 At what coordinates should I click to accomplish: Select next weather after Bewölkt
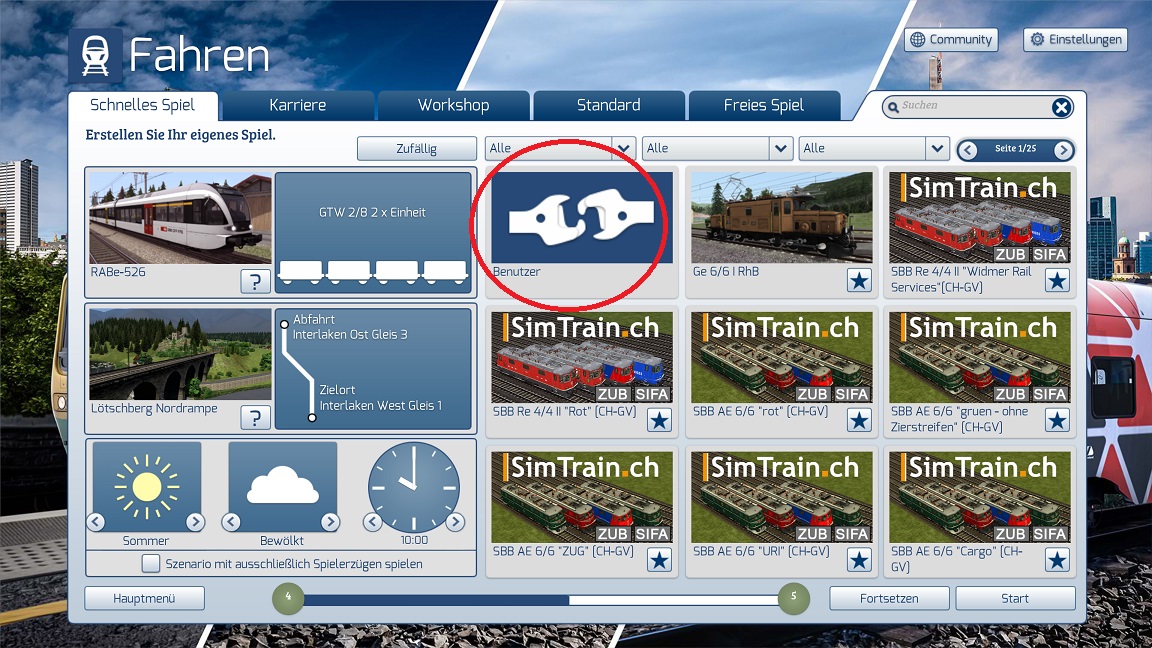click(x=330, y=522)
